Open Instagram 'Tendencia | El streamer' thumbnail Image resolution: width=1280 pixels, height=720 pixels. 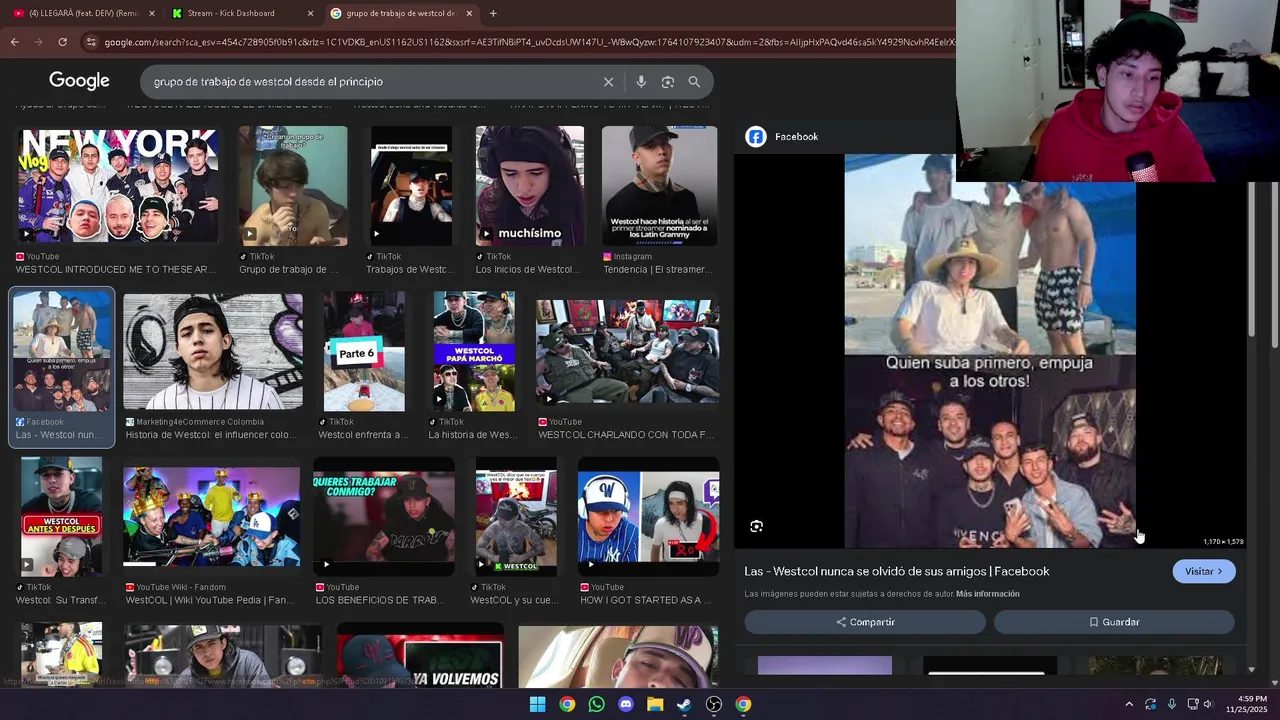pos(659,185)
